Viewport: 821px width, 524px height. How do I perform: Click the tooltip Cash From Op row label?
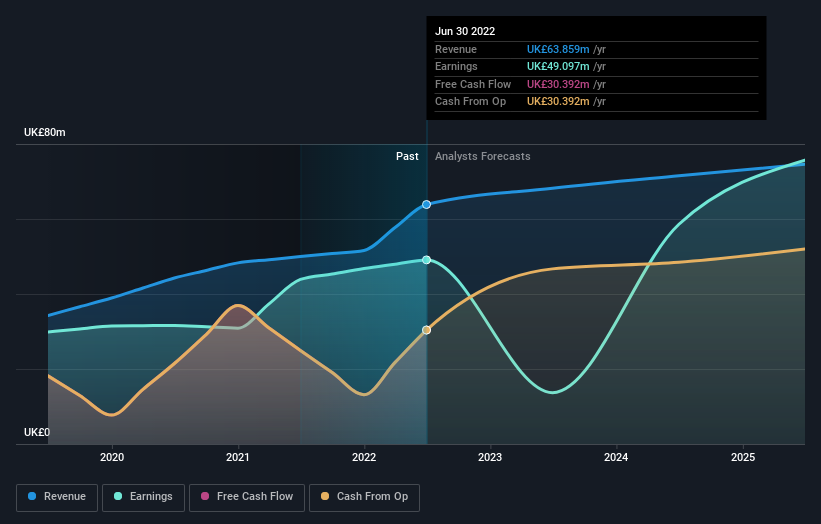tap(470, 102)
